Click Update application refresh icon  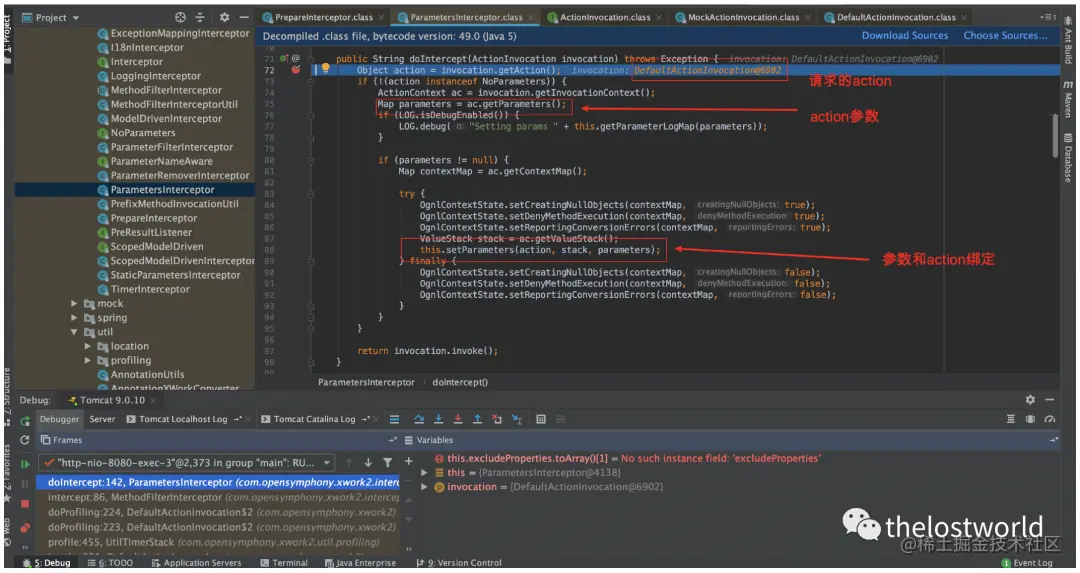tap(25, 439)
